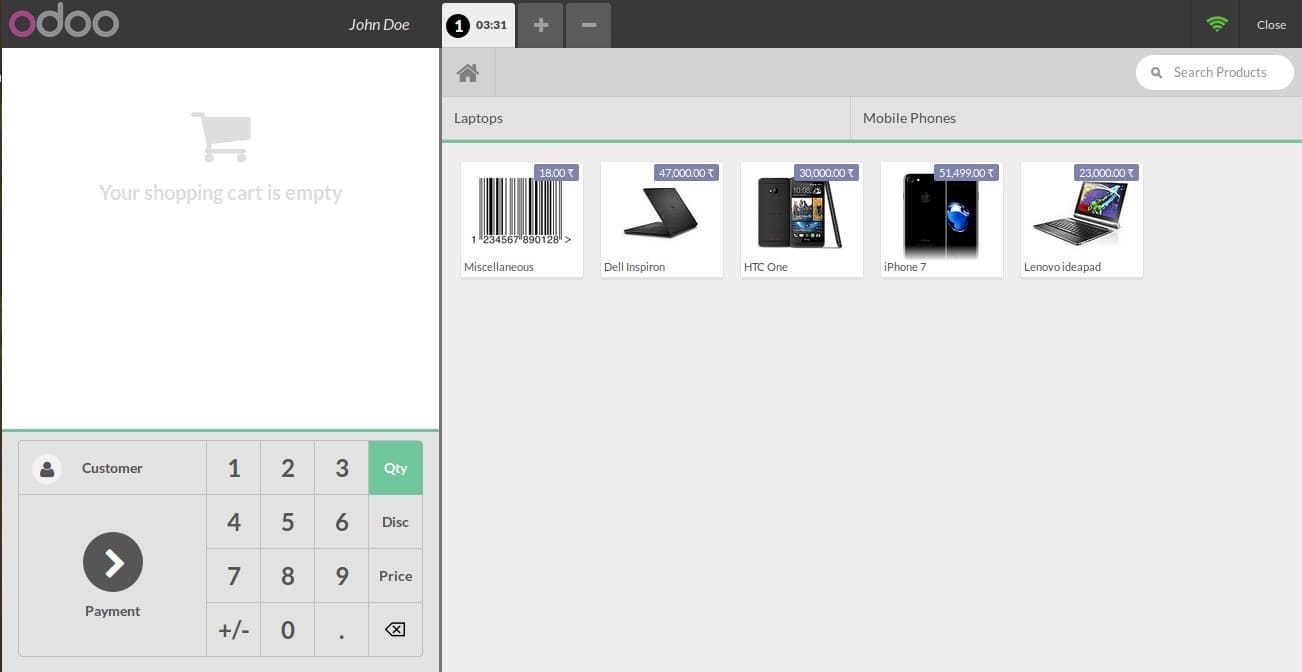
Task: Switch numpad to Disc mode
Action: click(x=395, y=522)
